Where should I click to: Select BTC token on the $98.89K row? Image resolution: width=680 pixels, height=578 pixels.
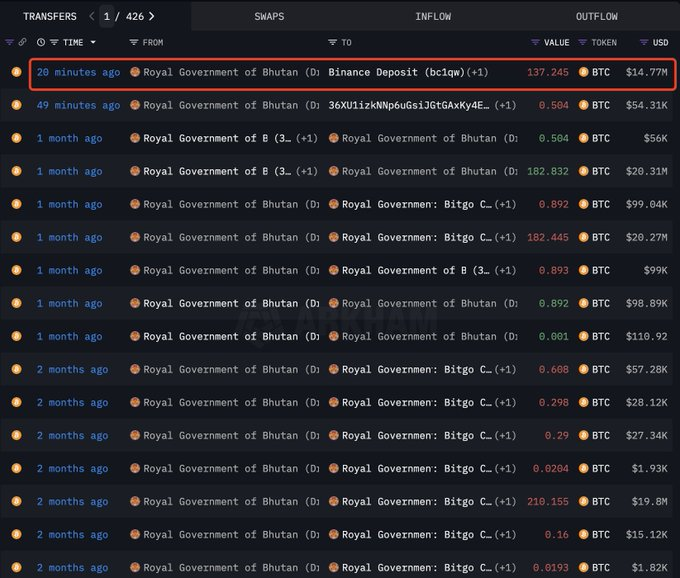click(x=594, y=304)
